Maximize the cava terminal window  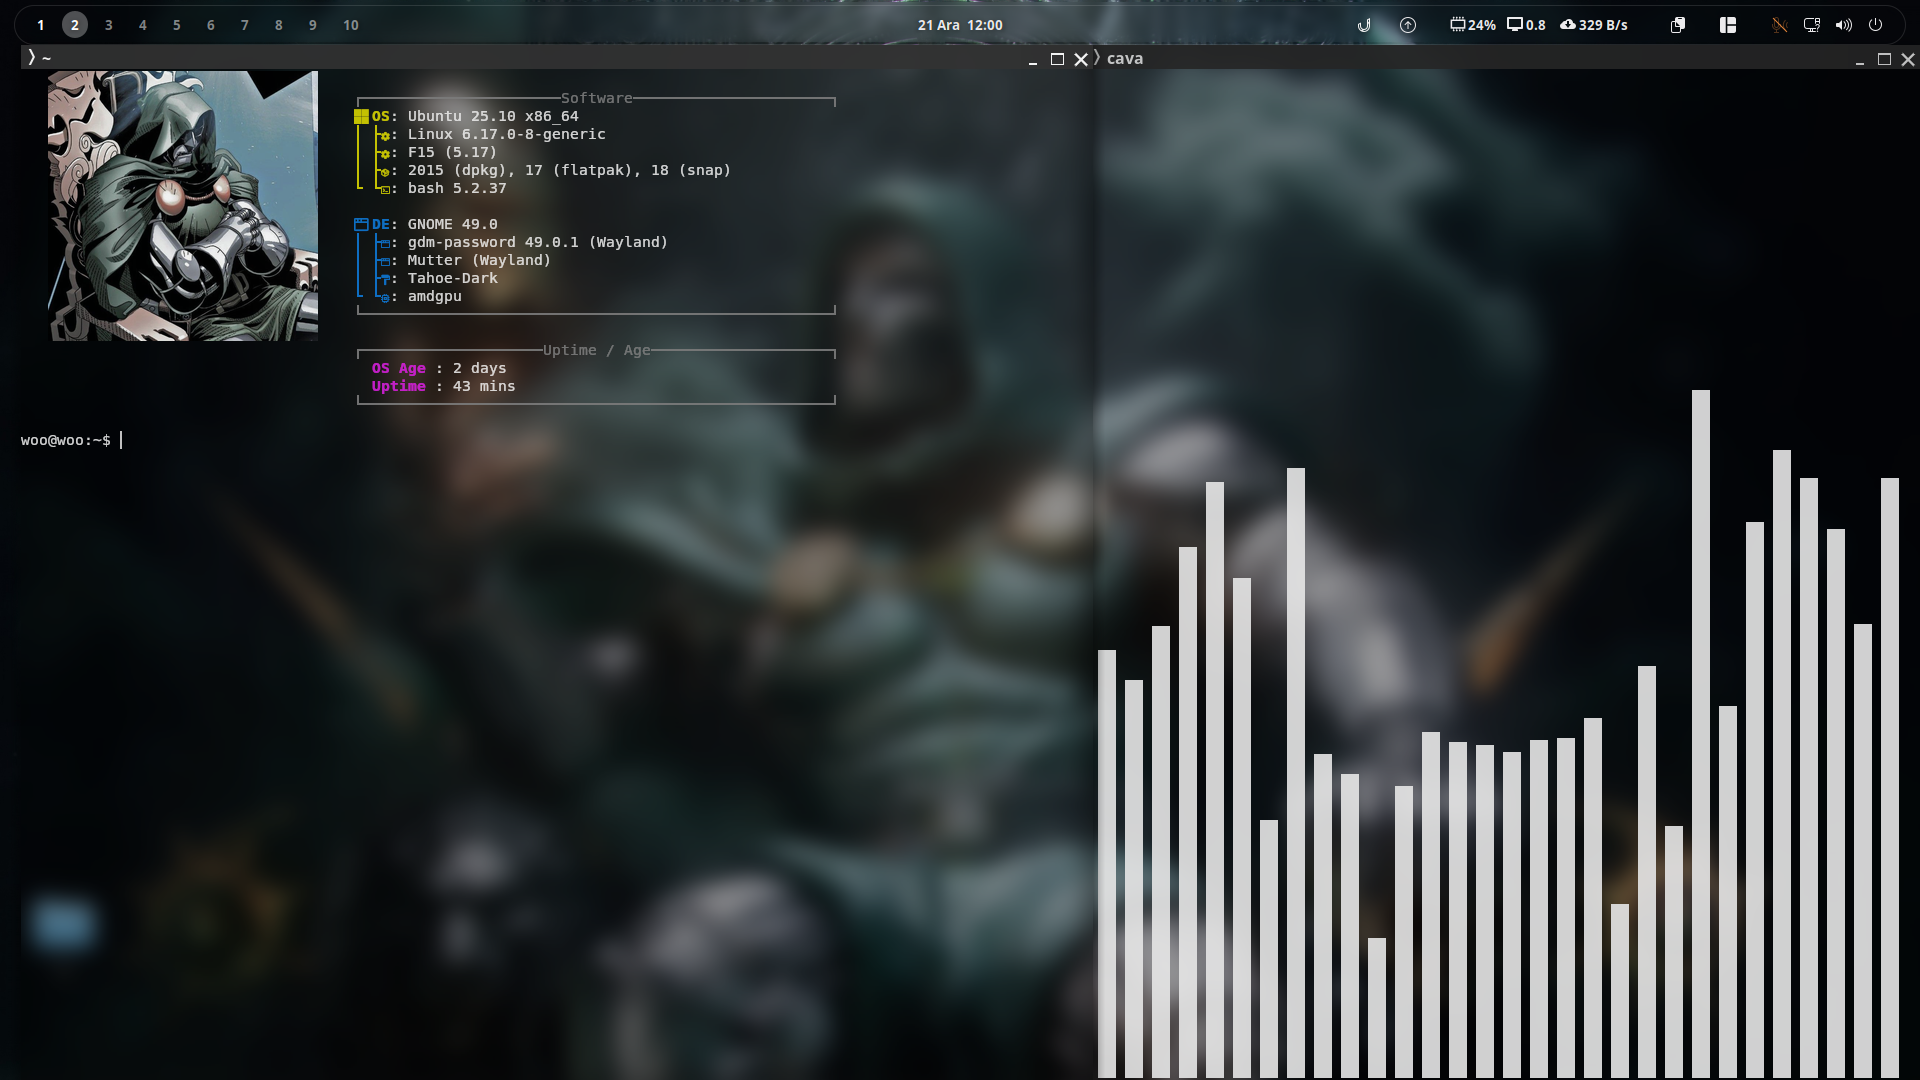(1884, 60)
